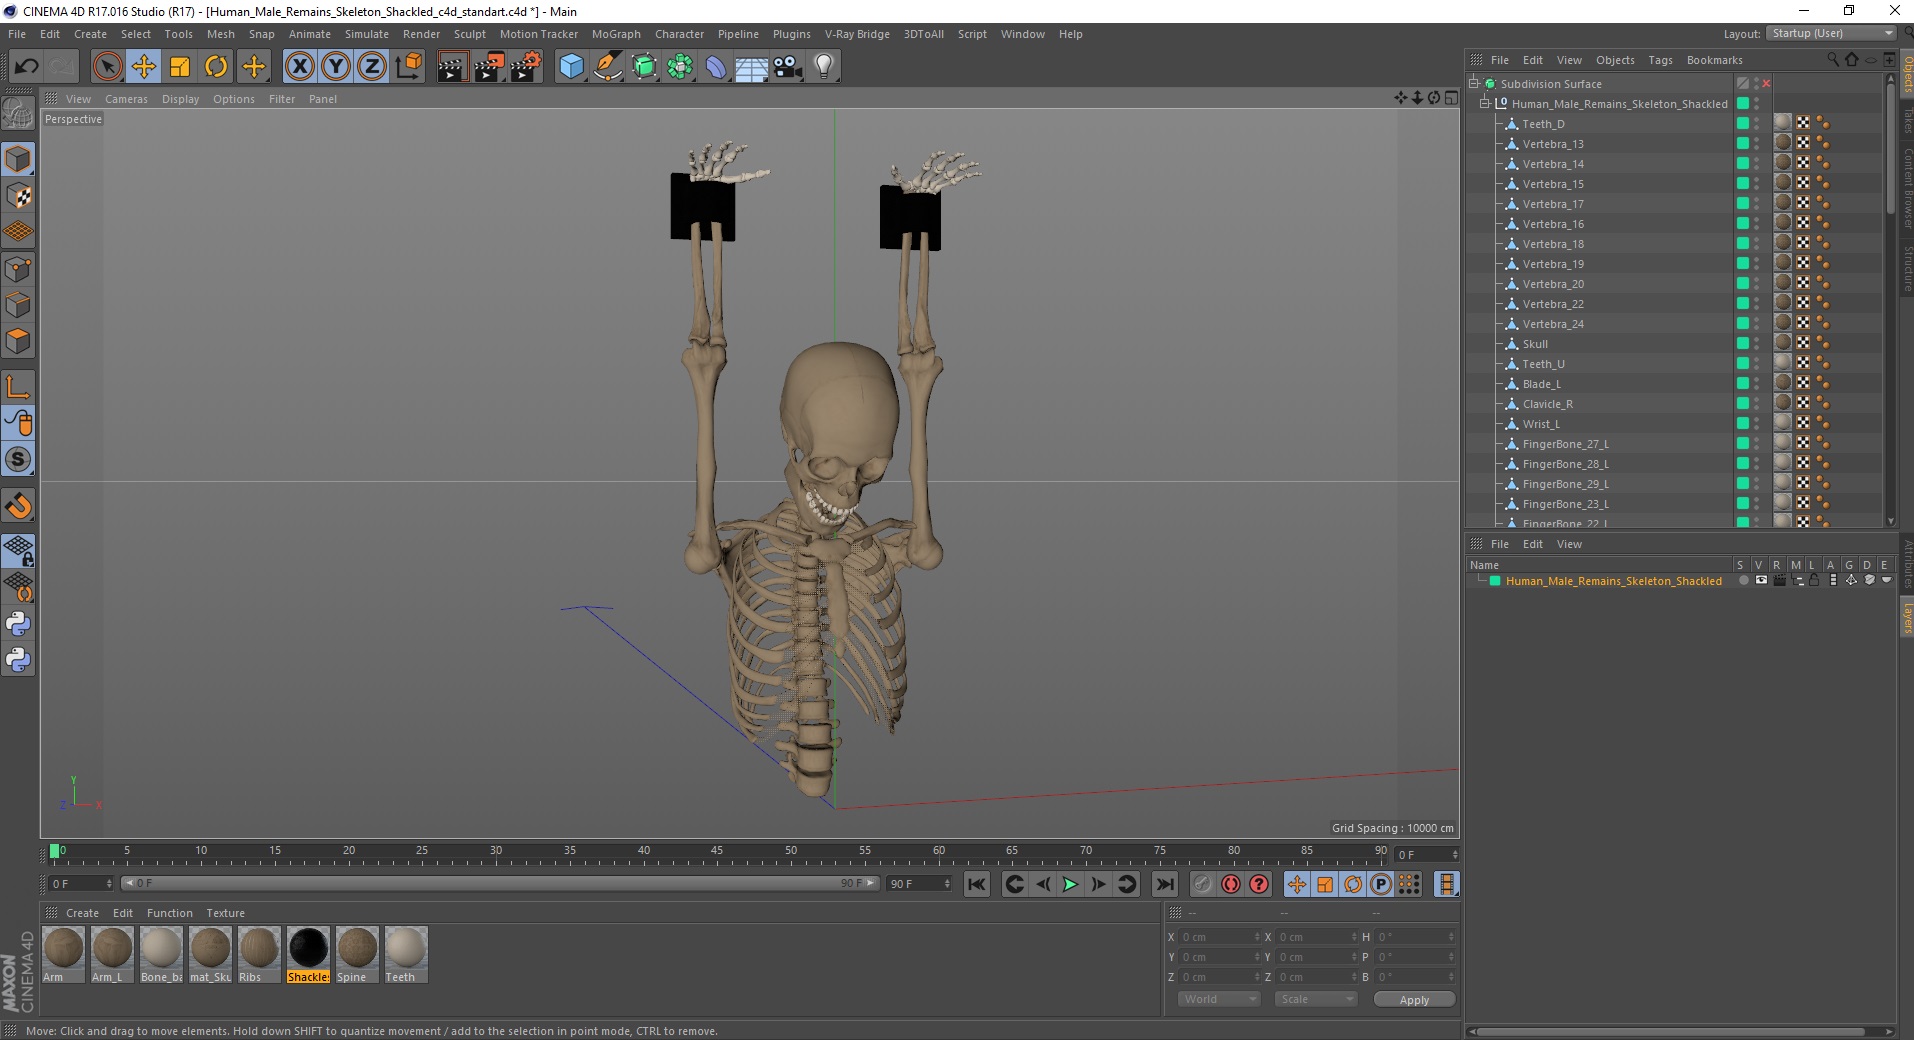Toggle Y axis lock
Image resolution: width=1914 pixels, height=1040 pixels.
tap(336, 67)
